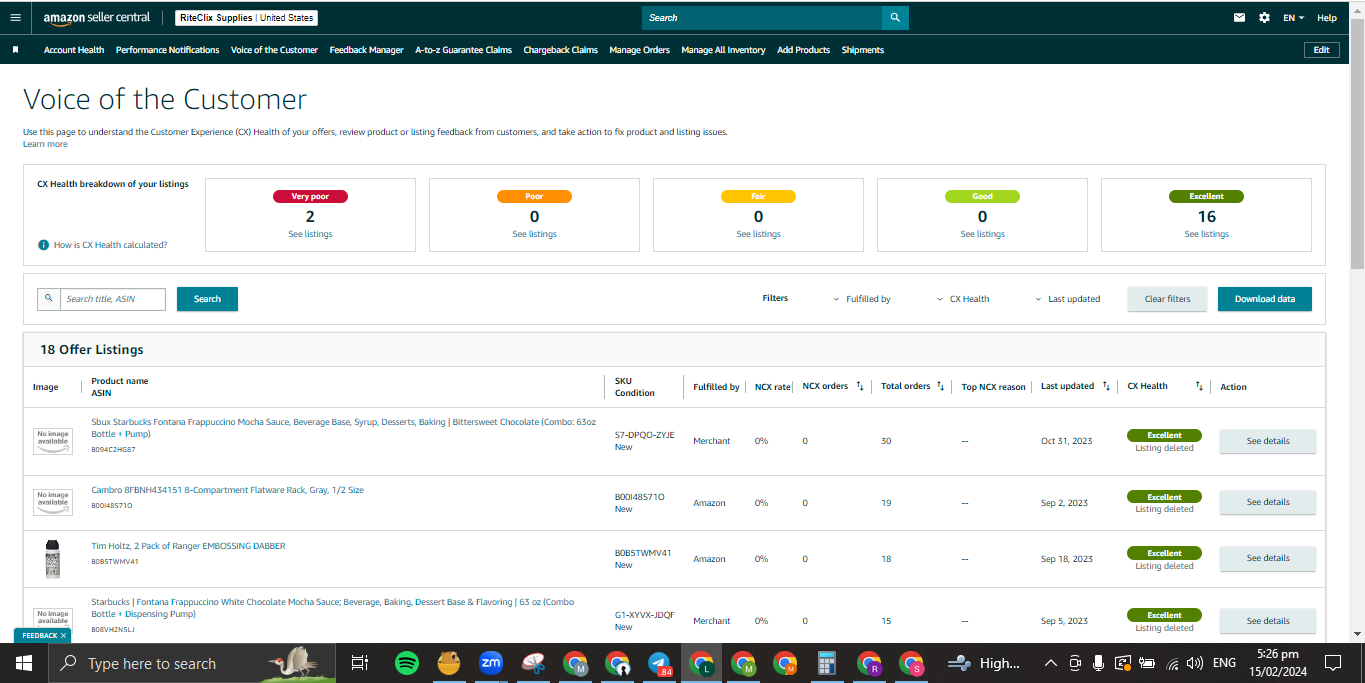Open Help in the top bar
Image resolution: width=1365 pixels, height=683 pixels.
(1326, 18)
